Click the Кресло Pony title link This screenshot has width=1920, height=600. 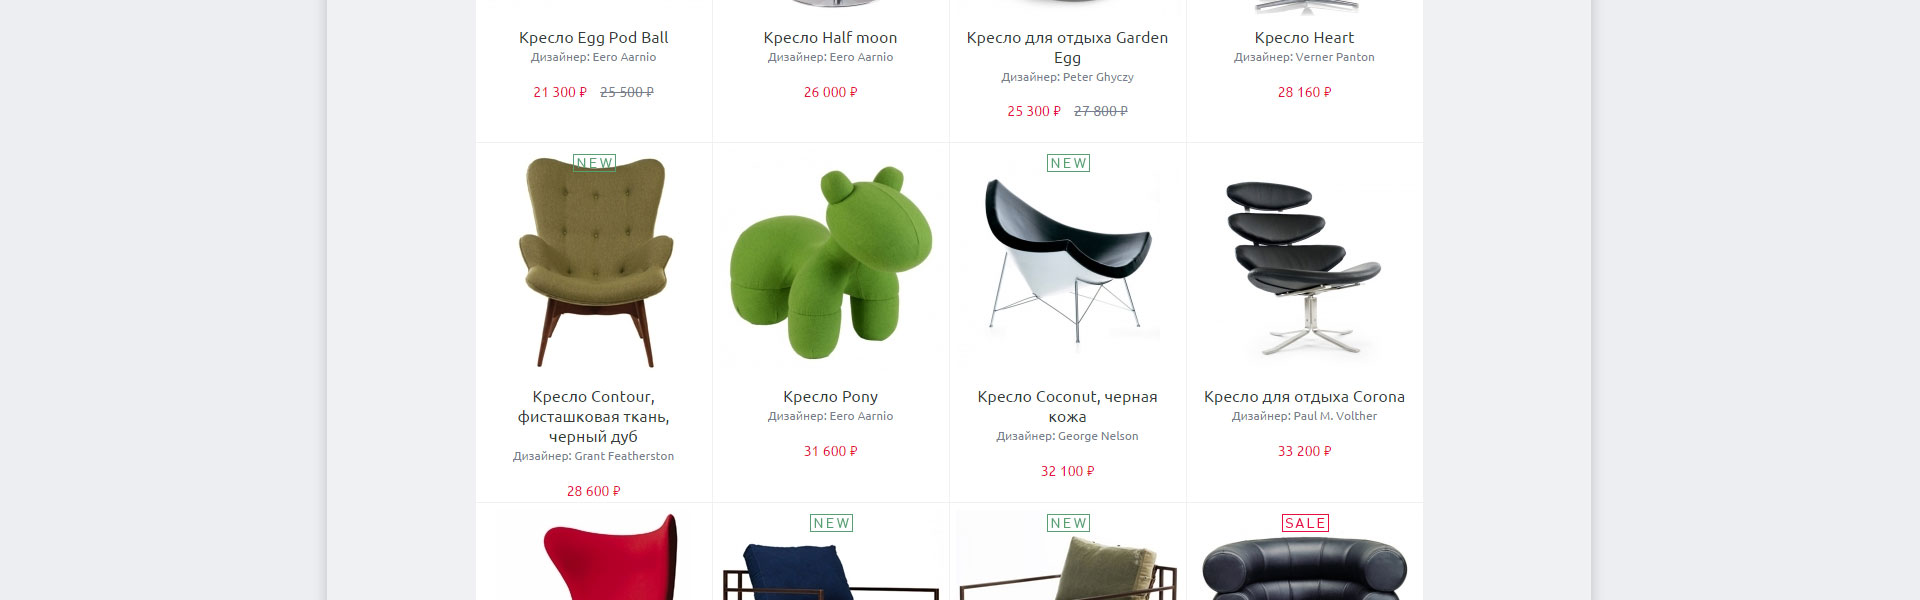[830, 397]
